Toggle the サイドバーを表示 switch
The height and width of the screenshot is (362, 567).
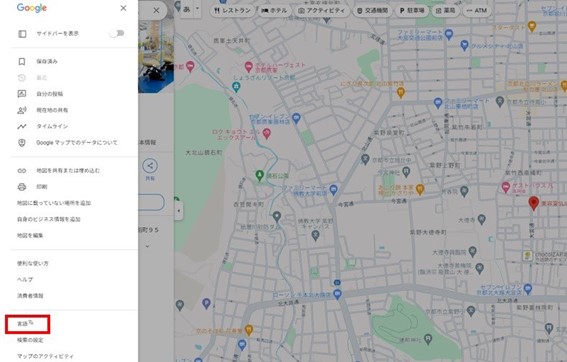(117, 33)
